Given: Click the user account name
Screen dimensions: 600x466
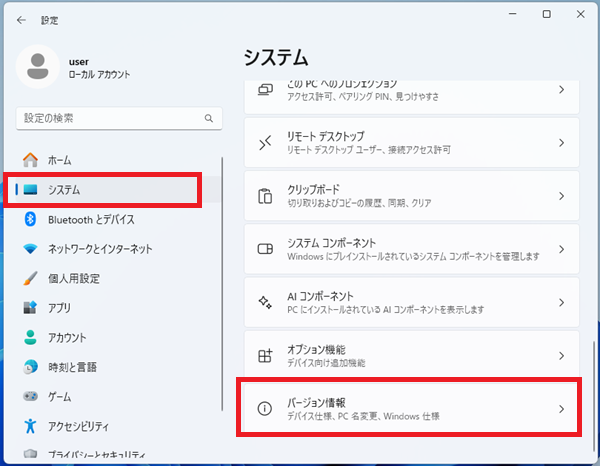Looking at the screenshot, I should 79,62.
